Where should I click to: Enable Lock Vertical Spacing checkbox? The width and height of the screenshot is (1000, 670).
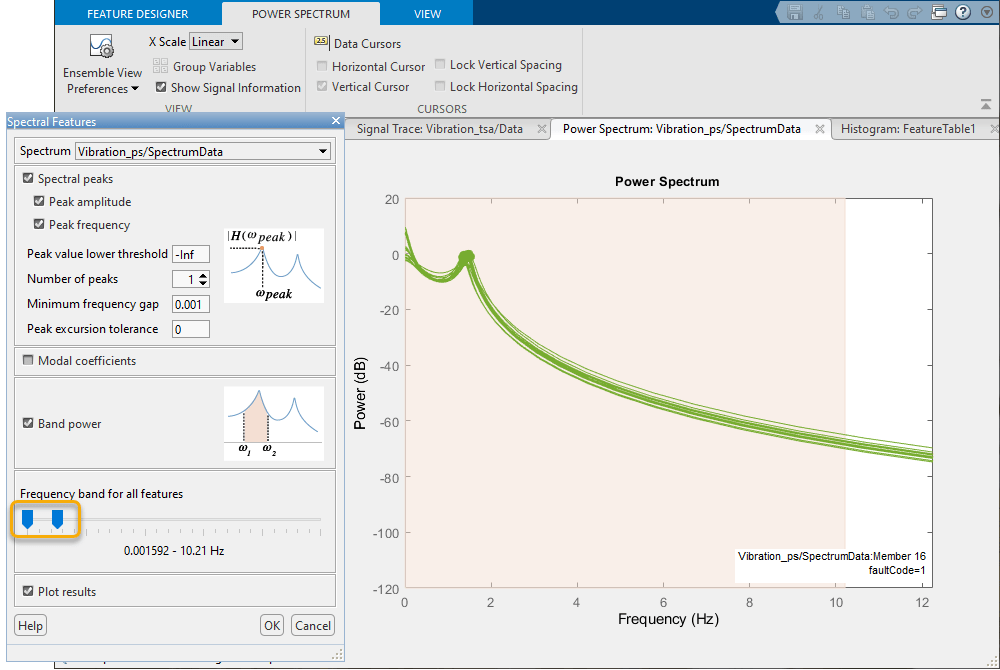click(x=440, y=64)
